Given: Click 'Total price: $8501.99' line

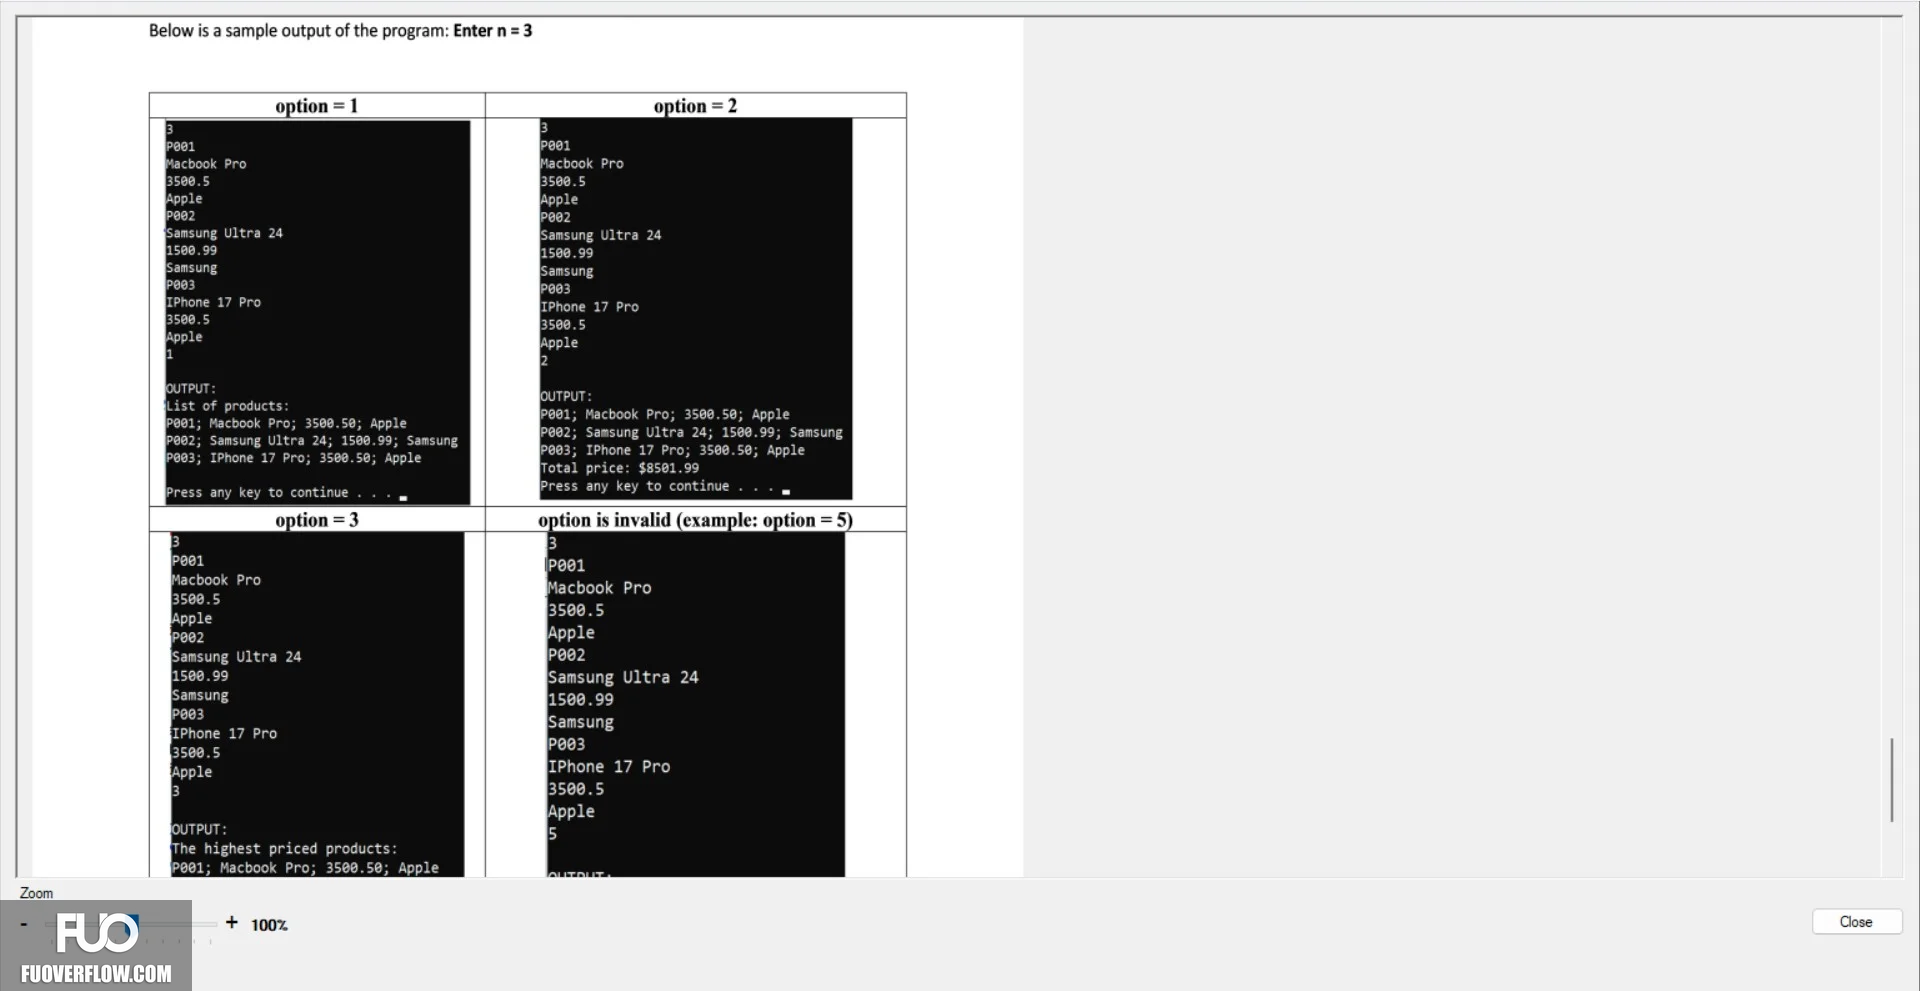Looking at the screenshot, I should click(620, 468).
